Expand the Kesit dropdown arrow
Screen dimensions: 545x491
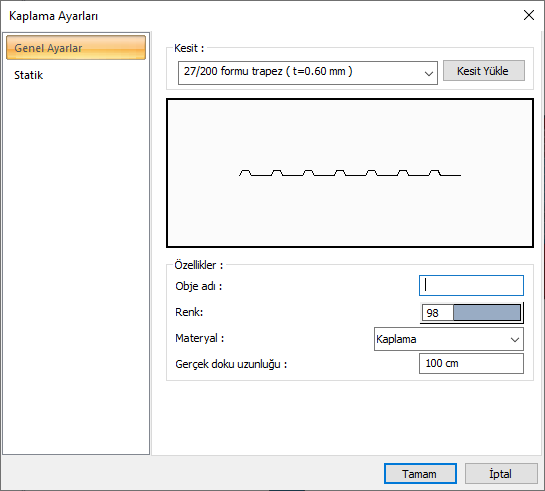tap(429, 73)
